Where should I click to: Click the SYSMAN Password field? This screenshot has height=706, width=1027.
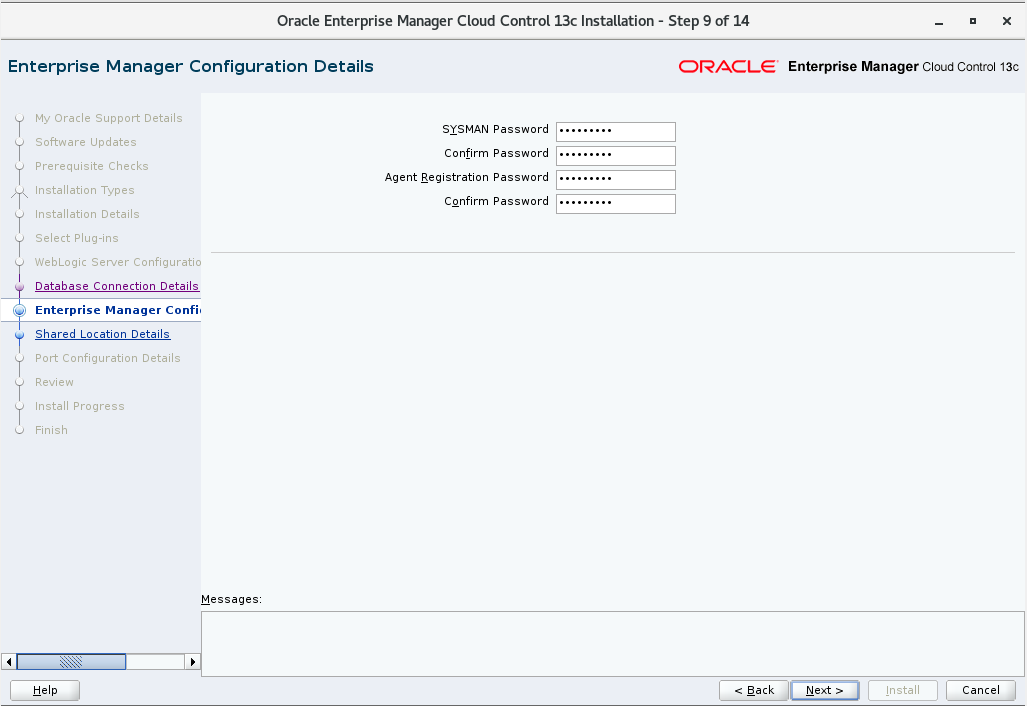coord(616,132)
